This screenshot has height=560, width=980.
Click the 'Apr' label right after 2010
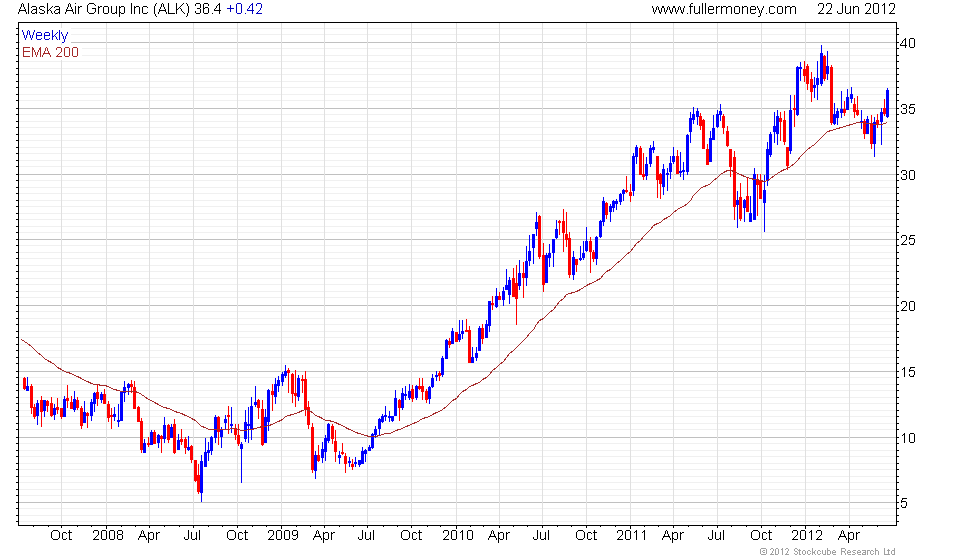click(499, 536)
